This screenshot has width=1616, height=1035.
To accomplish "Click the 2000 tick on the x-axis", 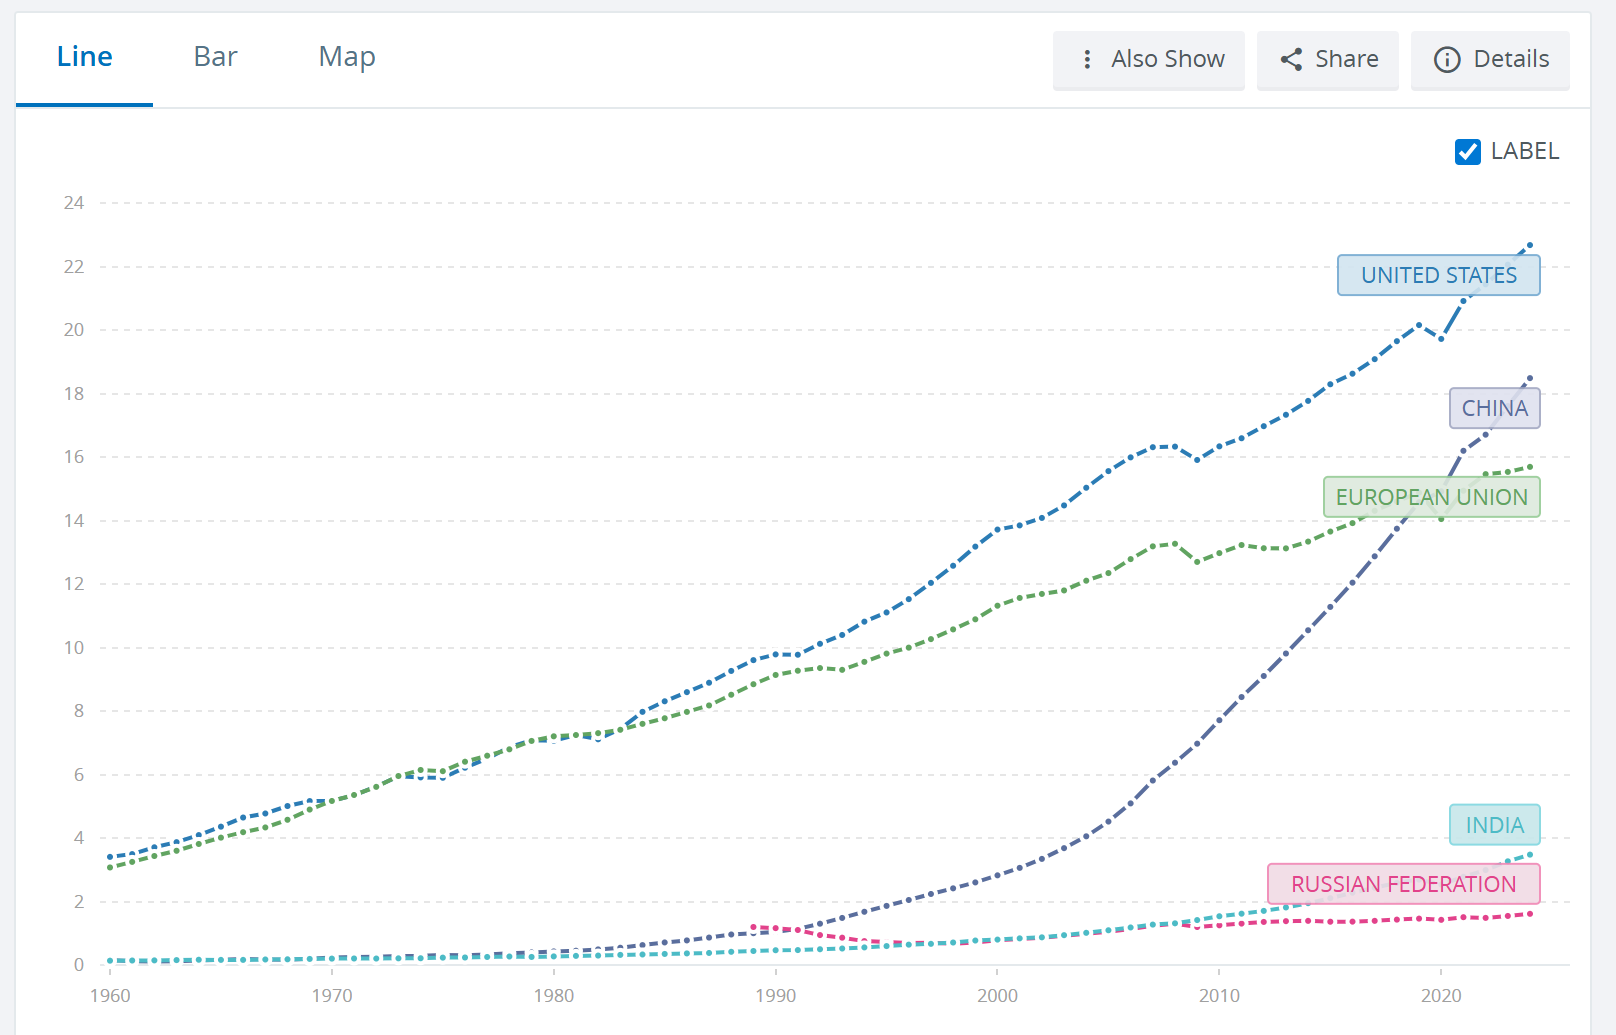I will pos(997,995).
